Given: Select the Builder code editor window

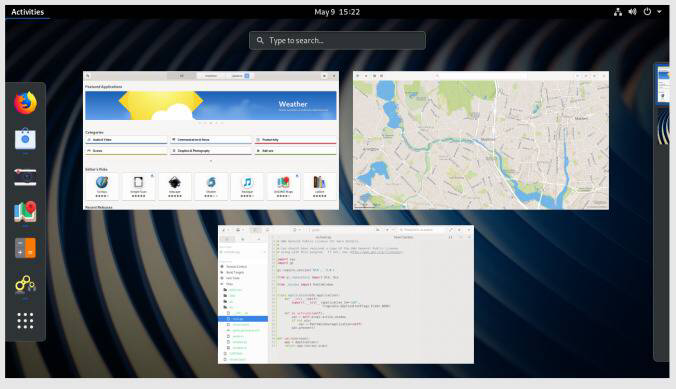Looking at the screenshot, I should click(x=346, y=295).
